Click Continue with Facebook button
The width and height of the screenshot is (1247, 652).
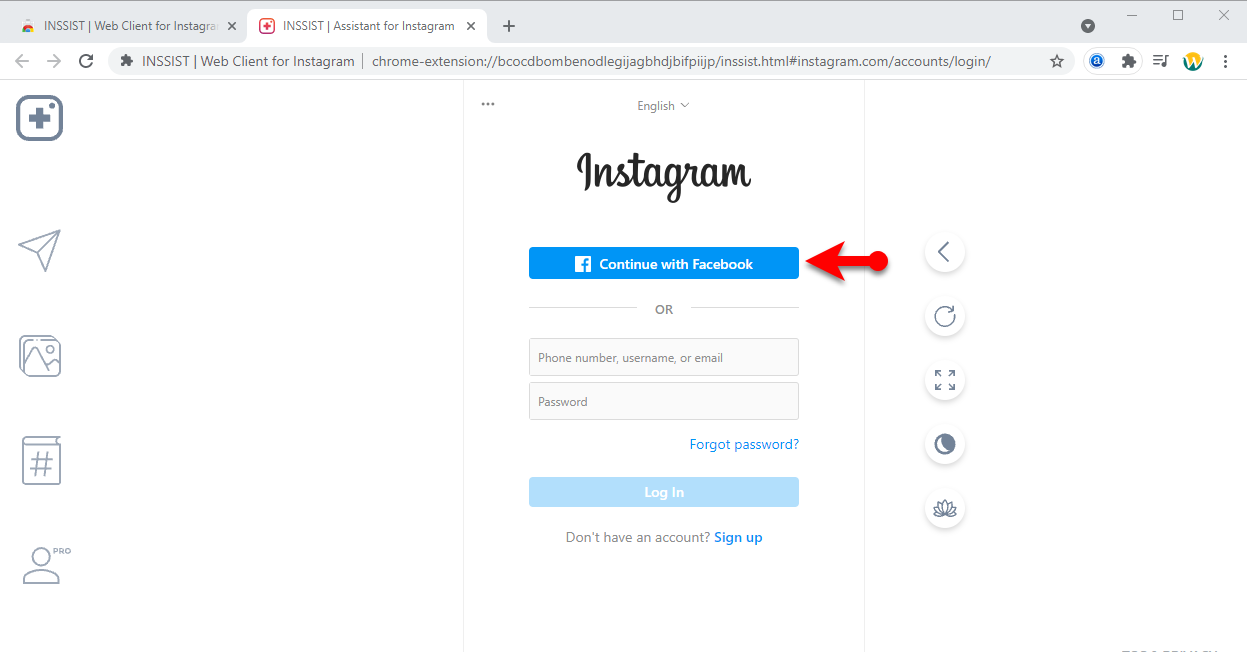[664, 264]
